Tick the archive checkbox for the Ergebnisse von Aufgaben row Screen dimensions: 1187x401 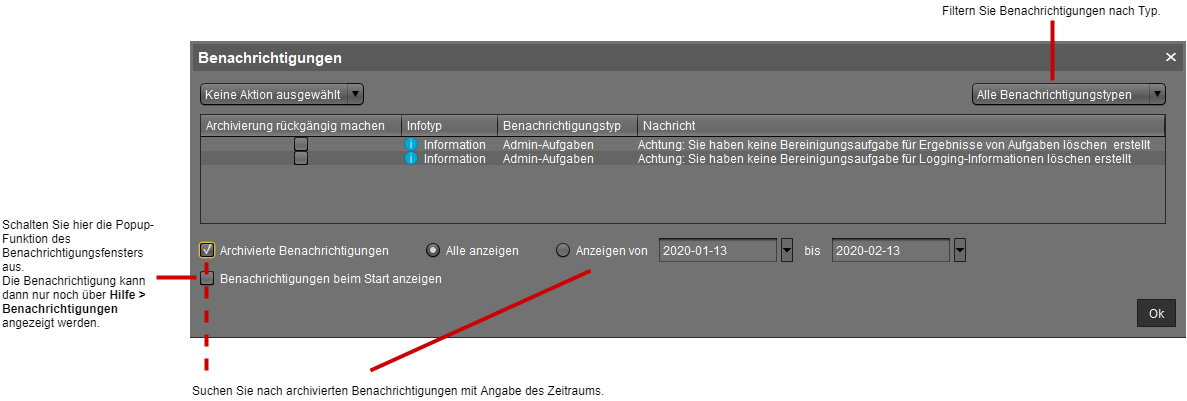coord(300,145)
